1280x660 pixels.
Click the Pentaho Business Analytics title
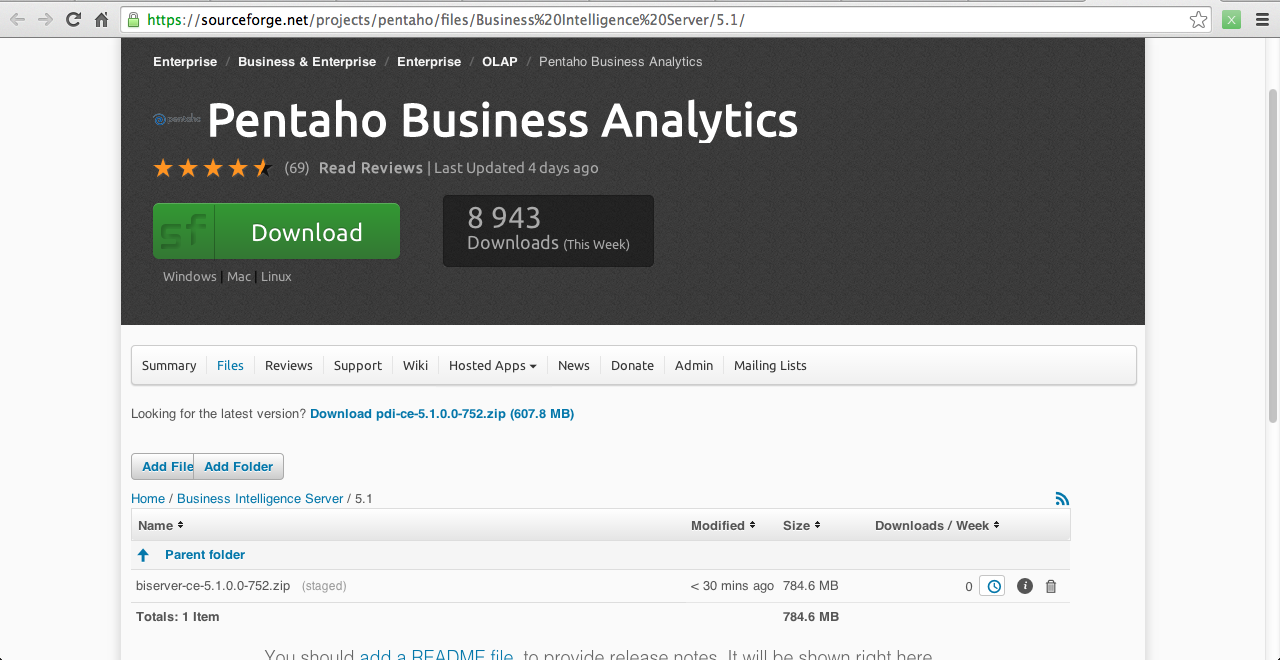pos(502,120)
